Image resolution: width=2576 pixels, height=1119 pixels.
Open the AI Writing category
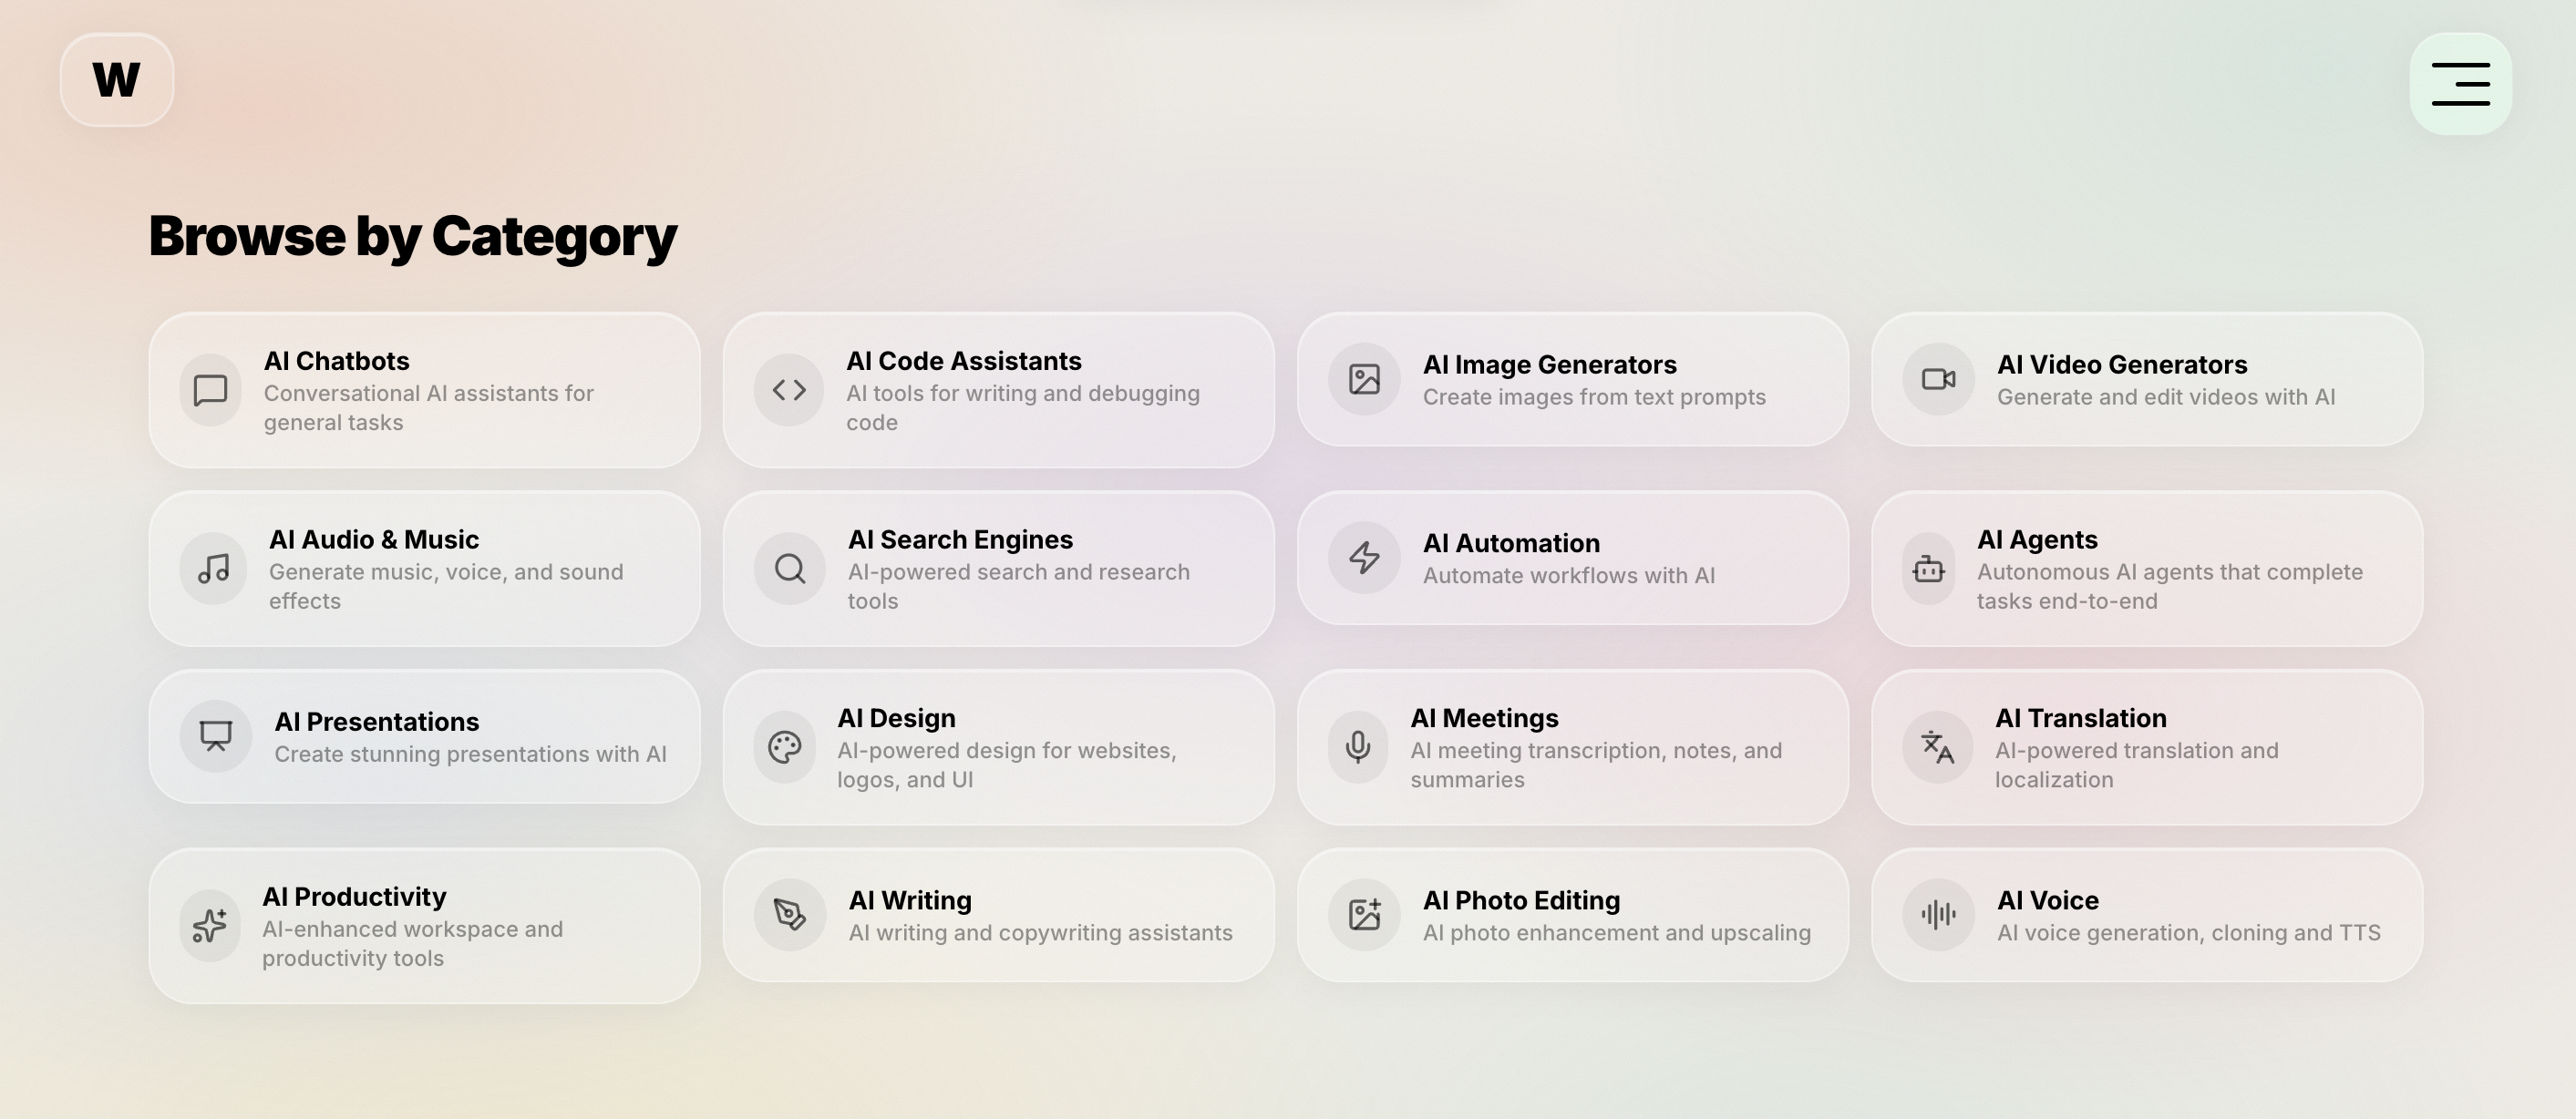(999, 914)
